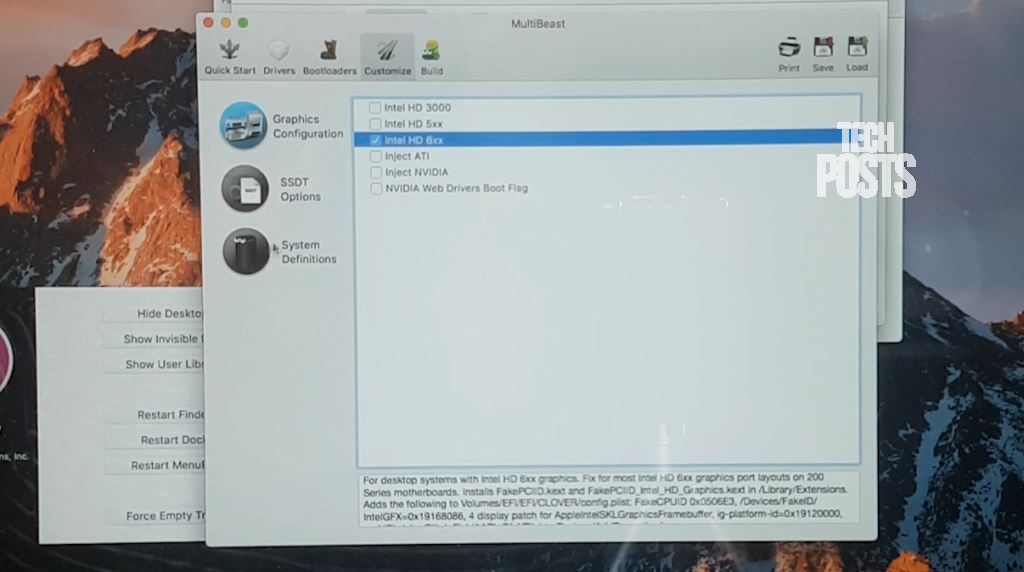Viewport: 1024px width, 572px height.
Task: Click Restart Dock button in background window
Action: [x=155, y=440]
